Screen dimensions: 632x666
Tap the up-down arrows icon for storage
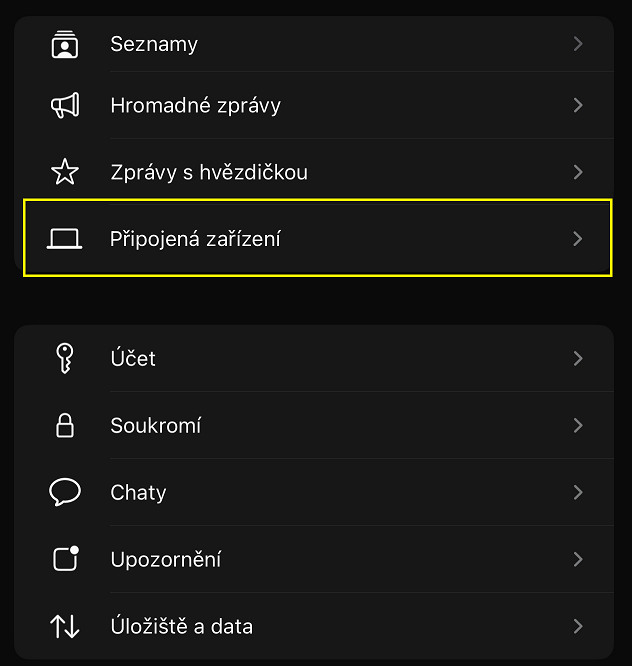(65, 626)
